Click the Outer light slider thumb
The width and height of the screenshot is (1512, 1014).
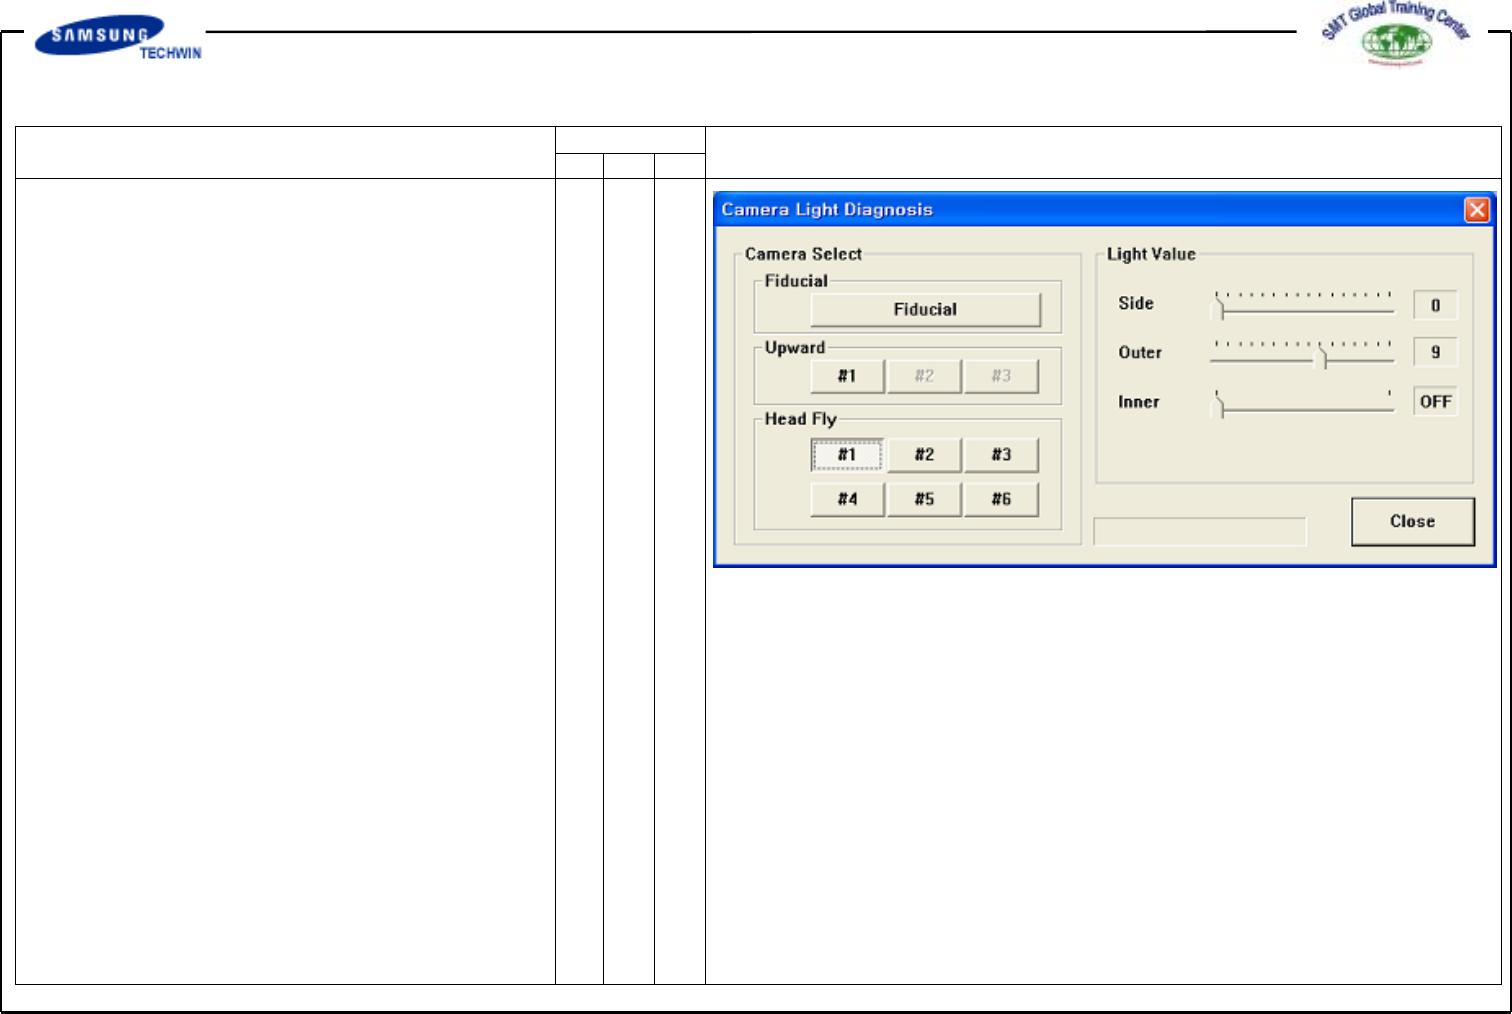1322,357
